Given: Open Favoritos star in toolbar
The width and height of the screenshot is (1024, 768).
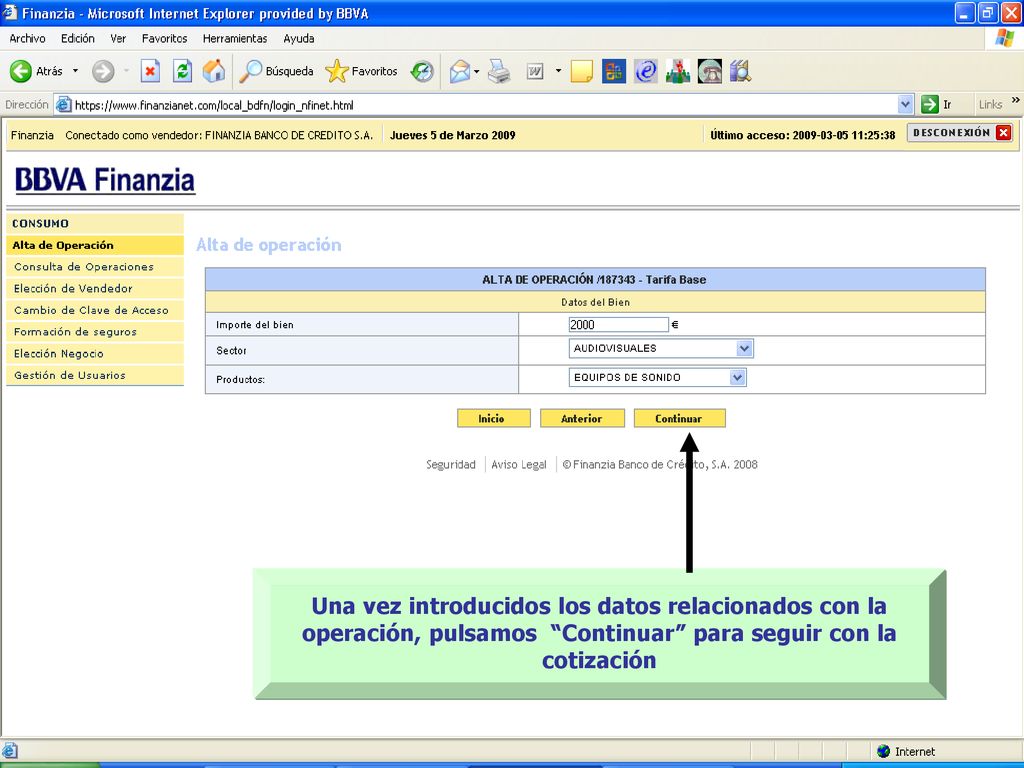Looking at the screenshot, I should [361, 71].
